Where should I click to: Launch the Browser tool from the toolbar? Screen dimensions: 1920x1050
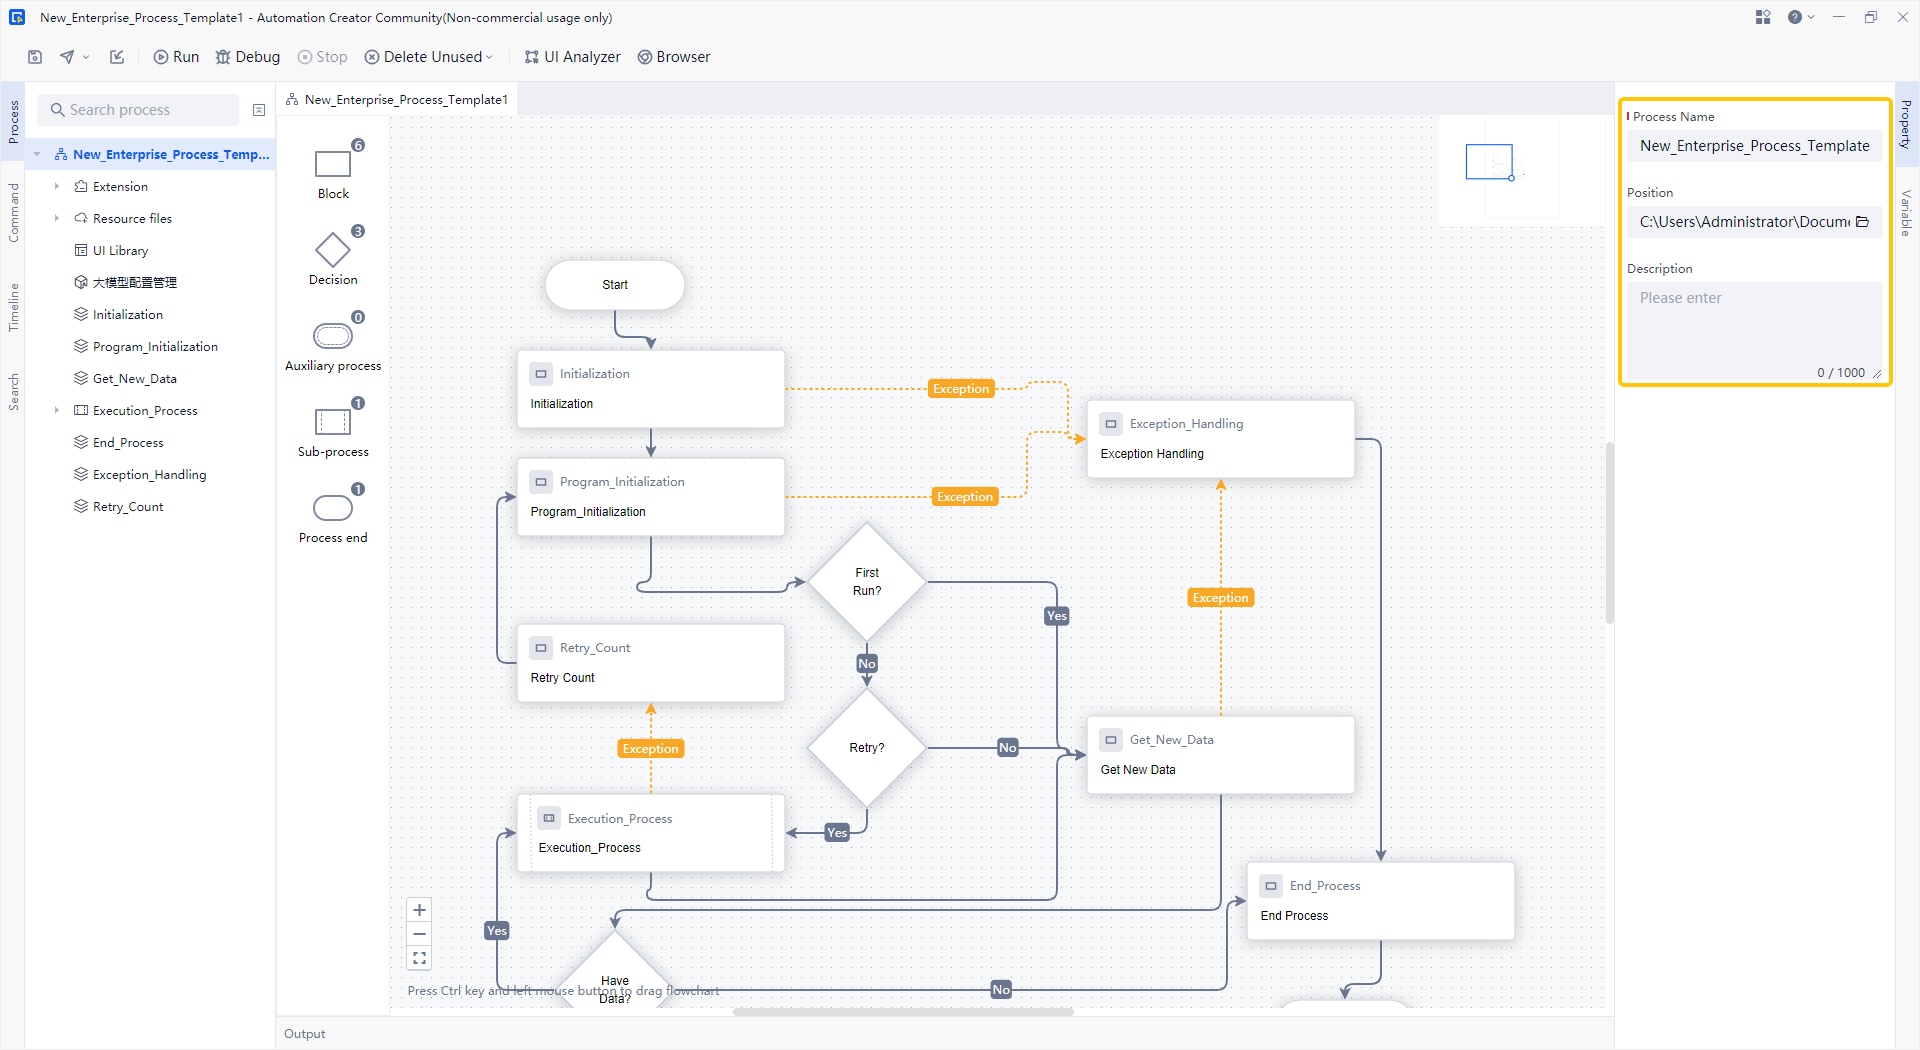click(673, 57)
